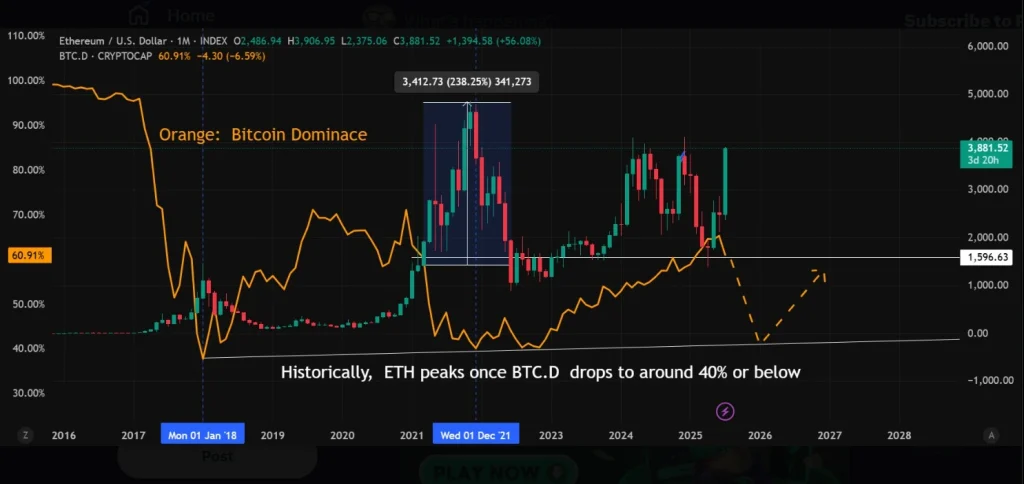Select the 'Historically, ETH peaks' text annotation
Image resolution: width=1024 pixels, height=484 pixels.
[x=541, y=373]
